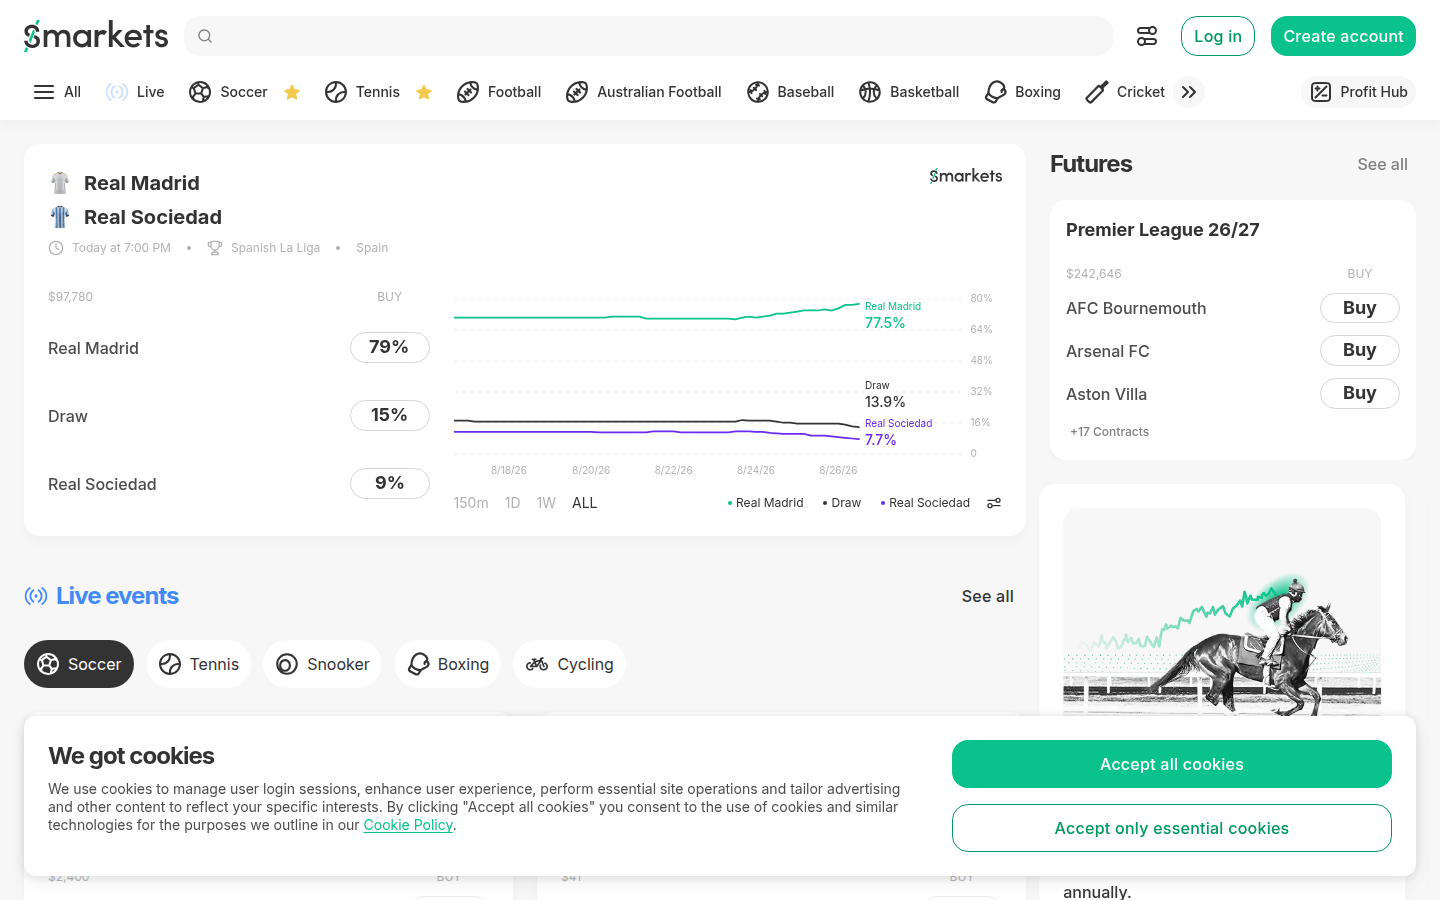This screenshot has width=1440, height=900.
Task: Open Futures See all link
Action: click(1382, 164)
